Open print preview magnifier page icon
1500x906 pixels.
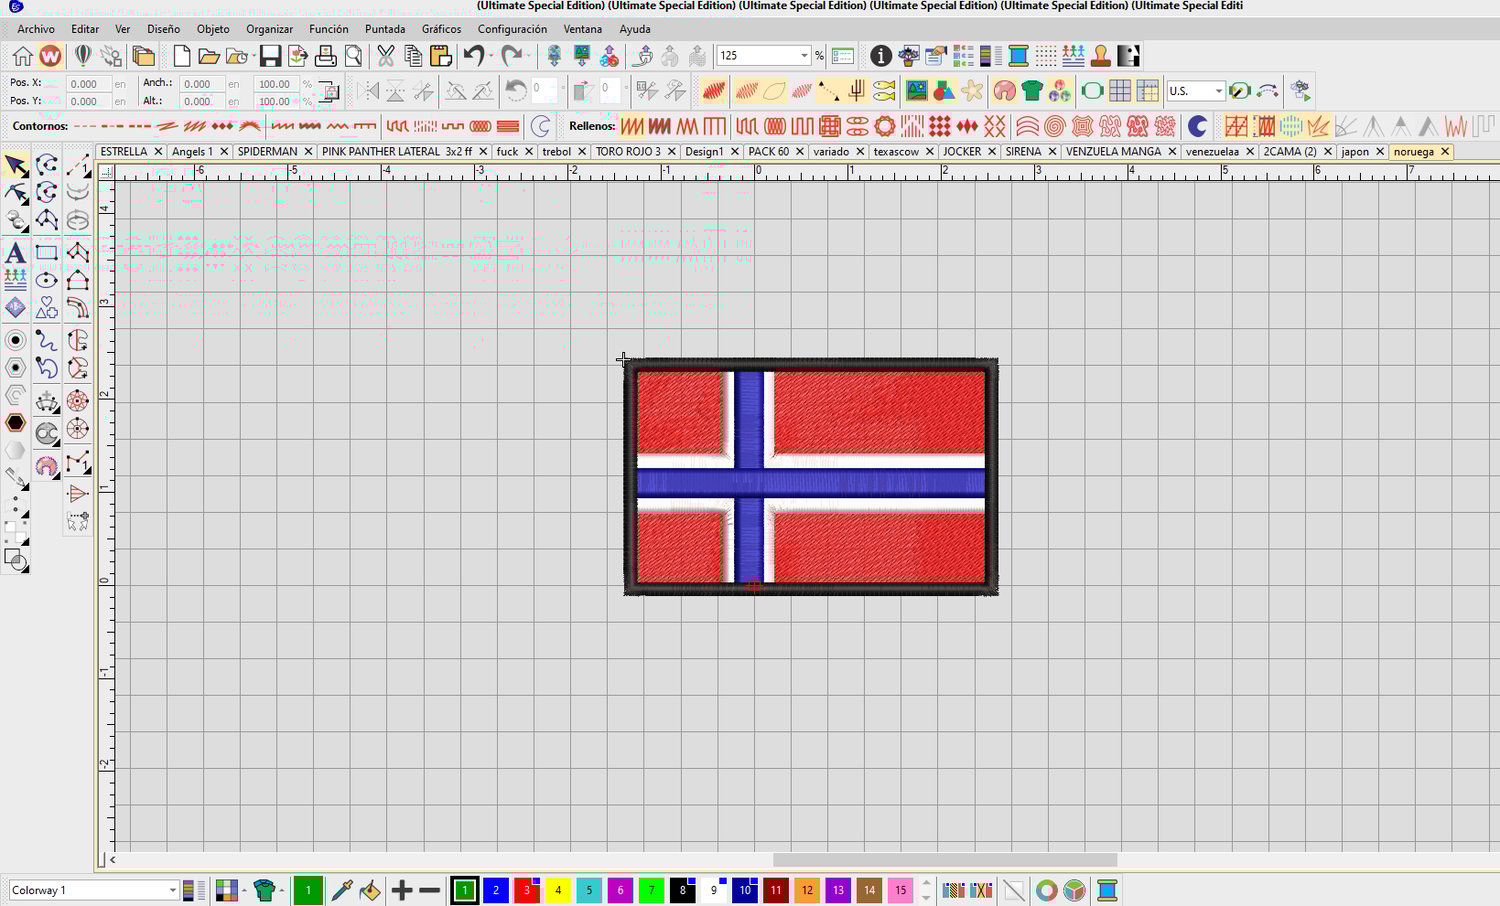tap(353, 56)
